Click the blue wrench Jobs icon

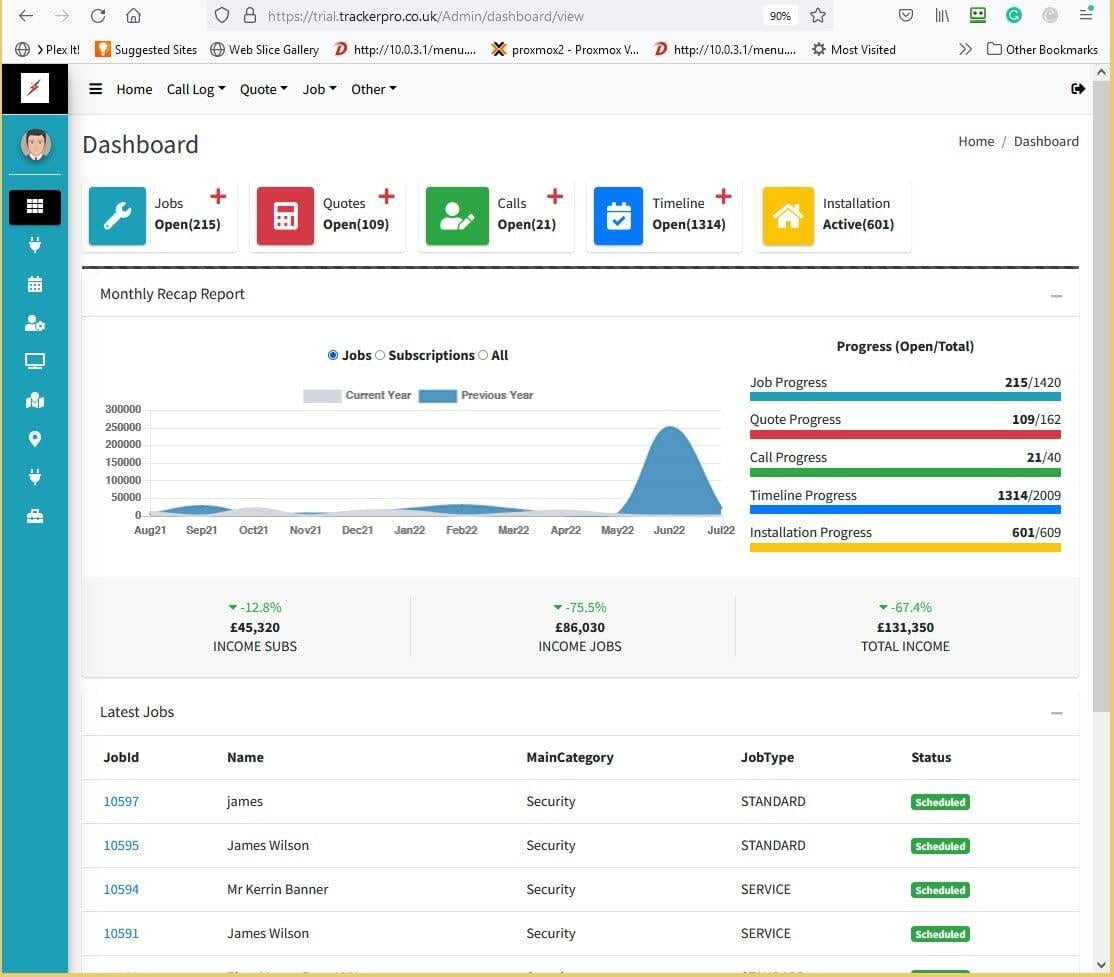click(x=117, y=215)
